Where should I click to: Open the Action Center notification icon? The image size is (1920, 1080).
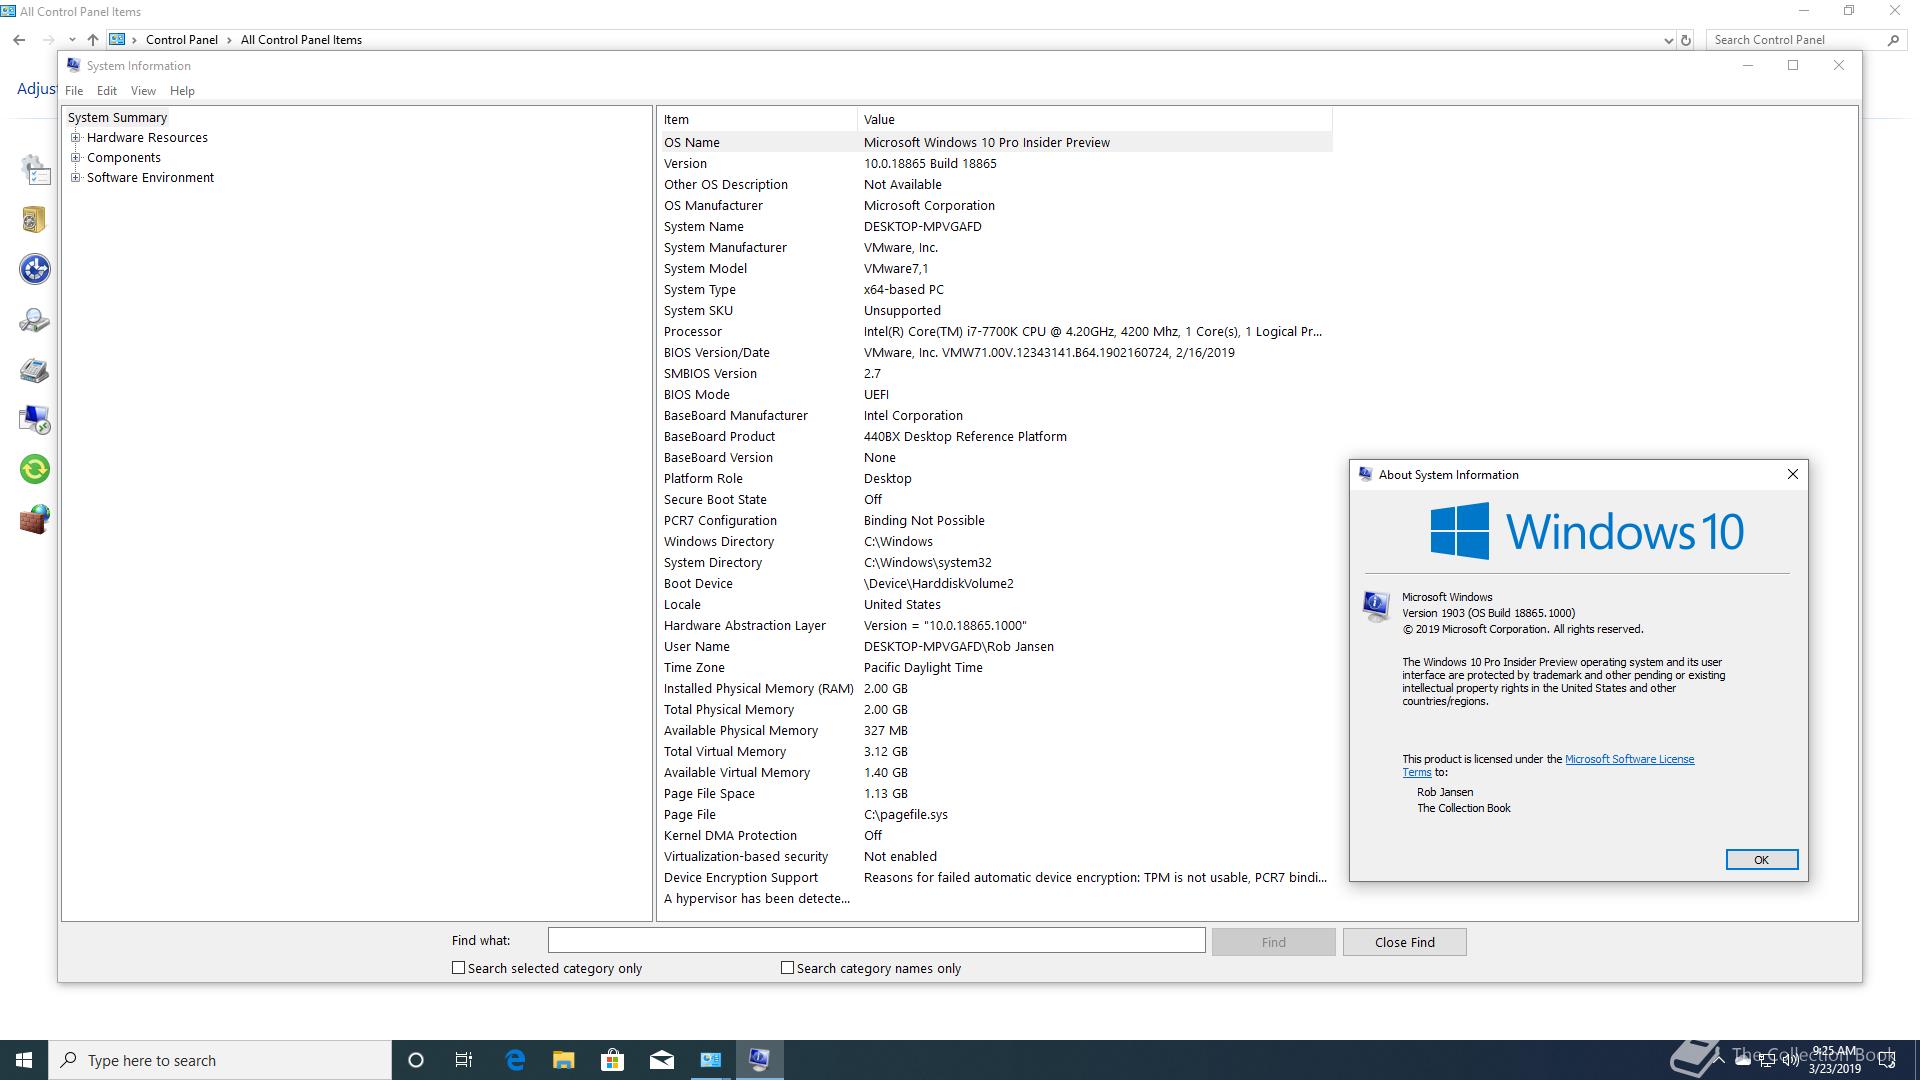coord(1887,1061)
